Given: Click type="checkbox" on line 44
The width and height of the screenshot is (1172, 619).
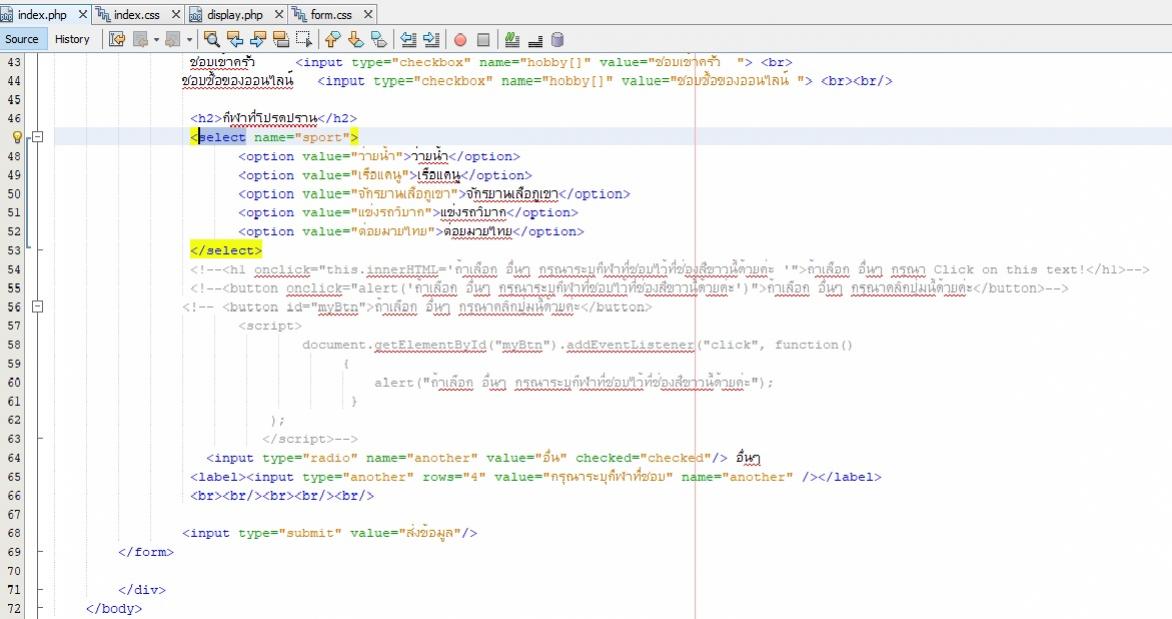Looking at the screenshot, I should click(x=434, y=81).
